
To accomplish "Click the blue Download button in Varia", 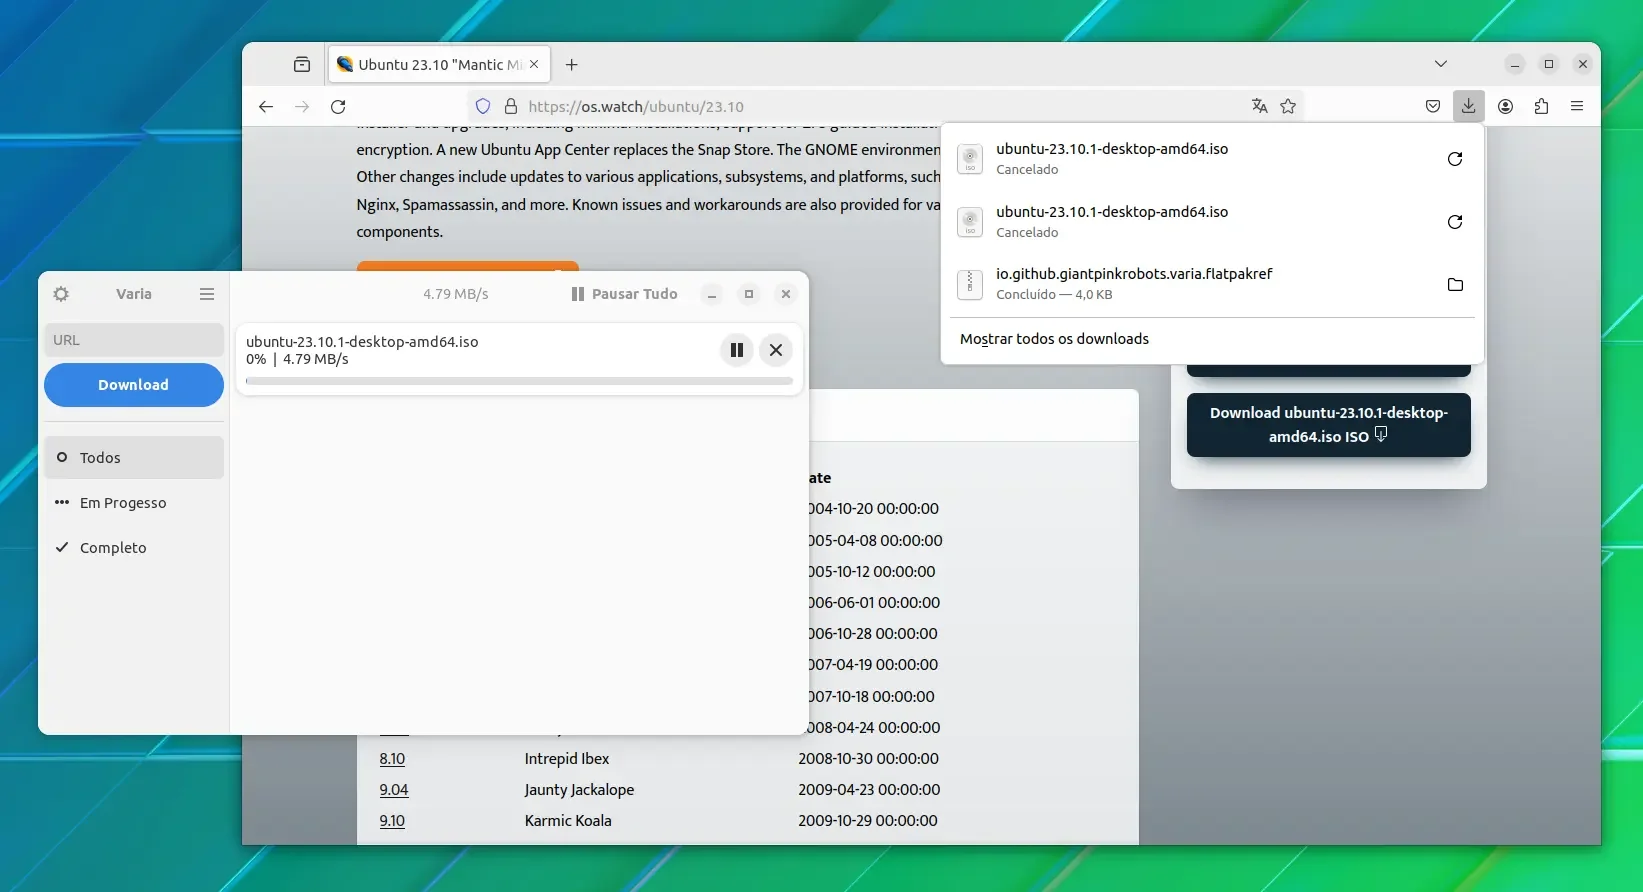I will (134, 385).
